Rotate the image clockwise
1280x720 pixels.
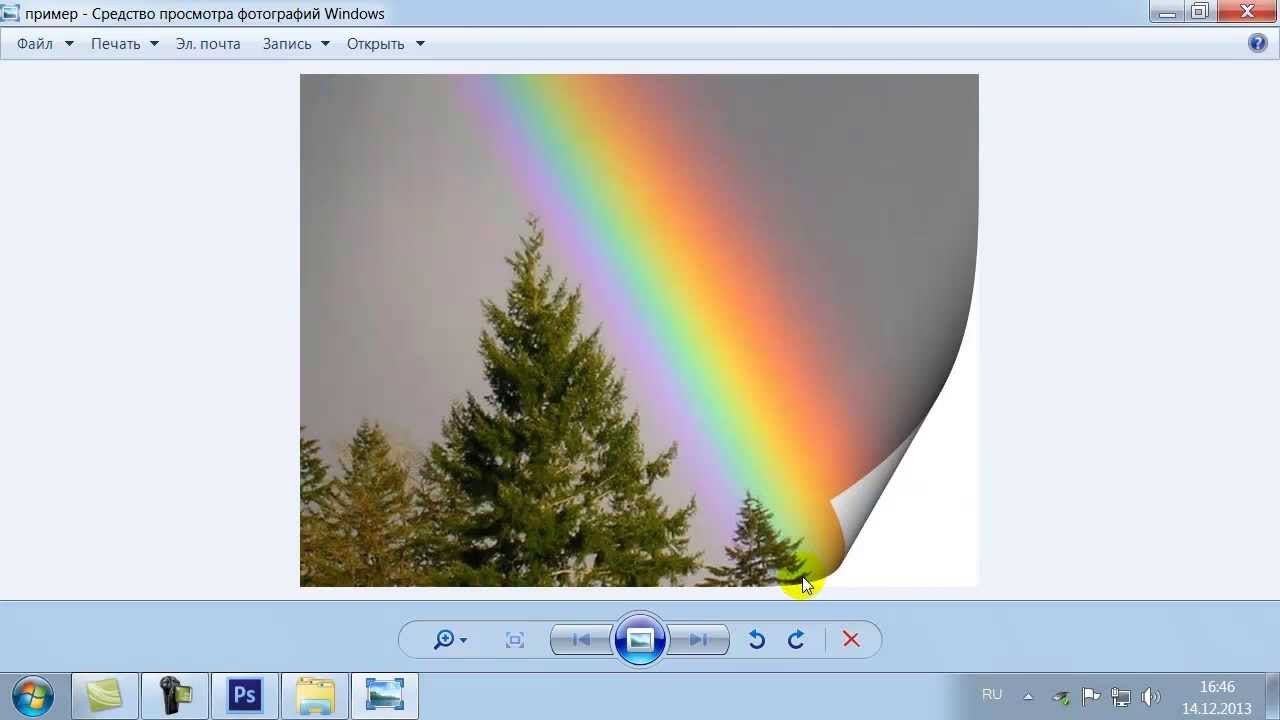click(796, 640)
